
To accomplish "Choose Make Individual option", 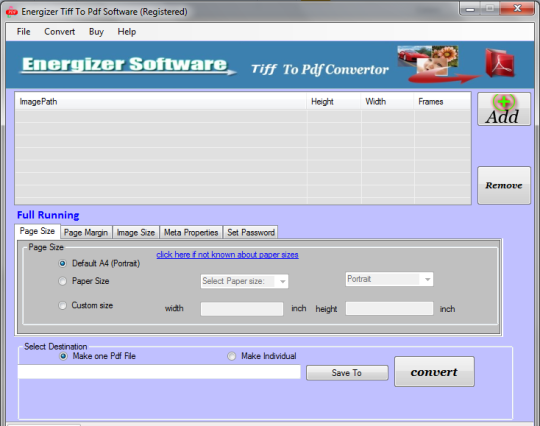I will [x=232, y=356].
